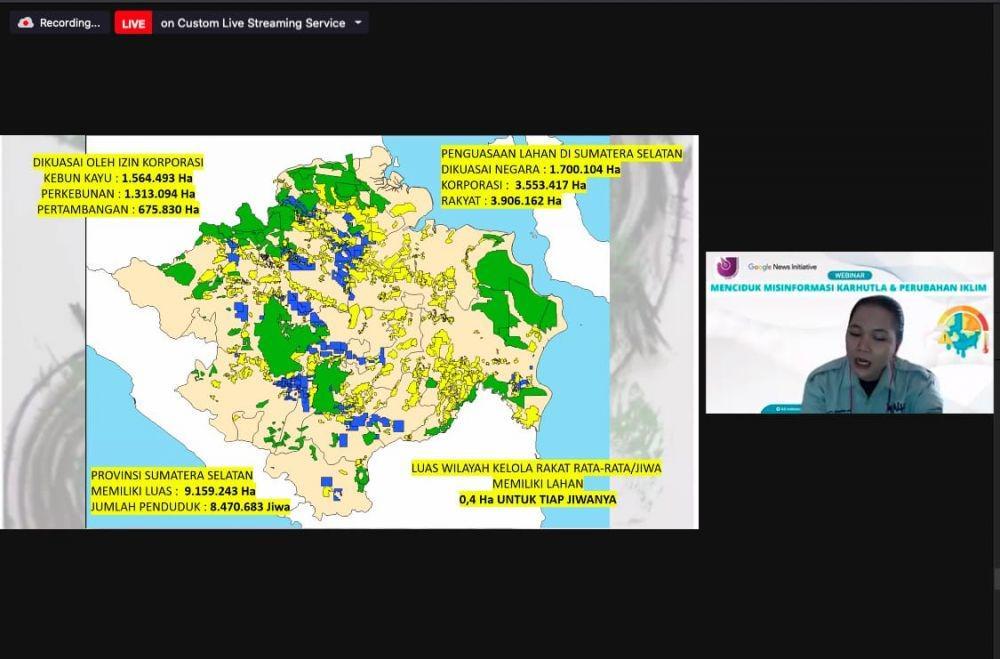Click the red LIVE badge

pyautogui.click(x=133, y=24)
